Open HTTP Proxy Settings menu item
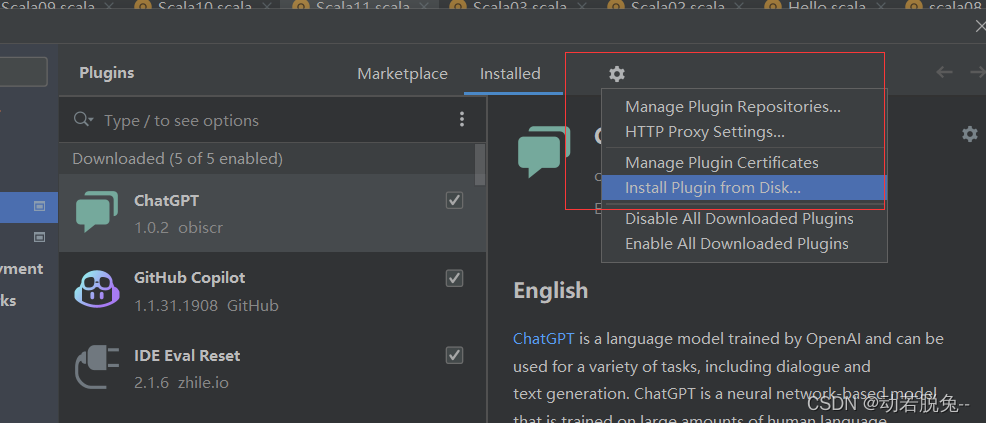986x423 pixels. (745, 132)
